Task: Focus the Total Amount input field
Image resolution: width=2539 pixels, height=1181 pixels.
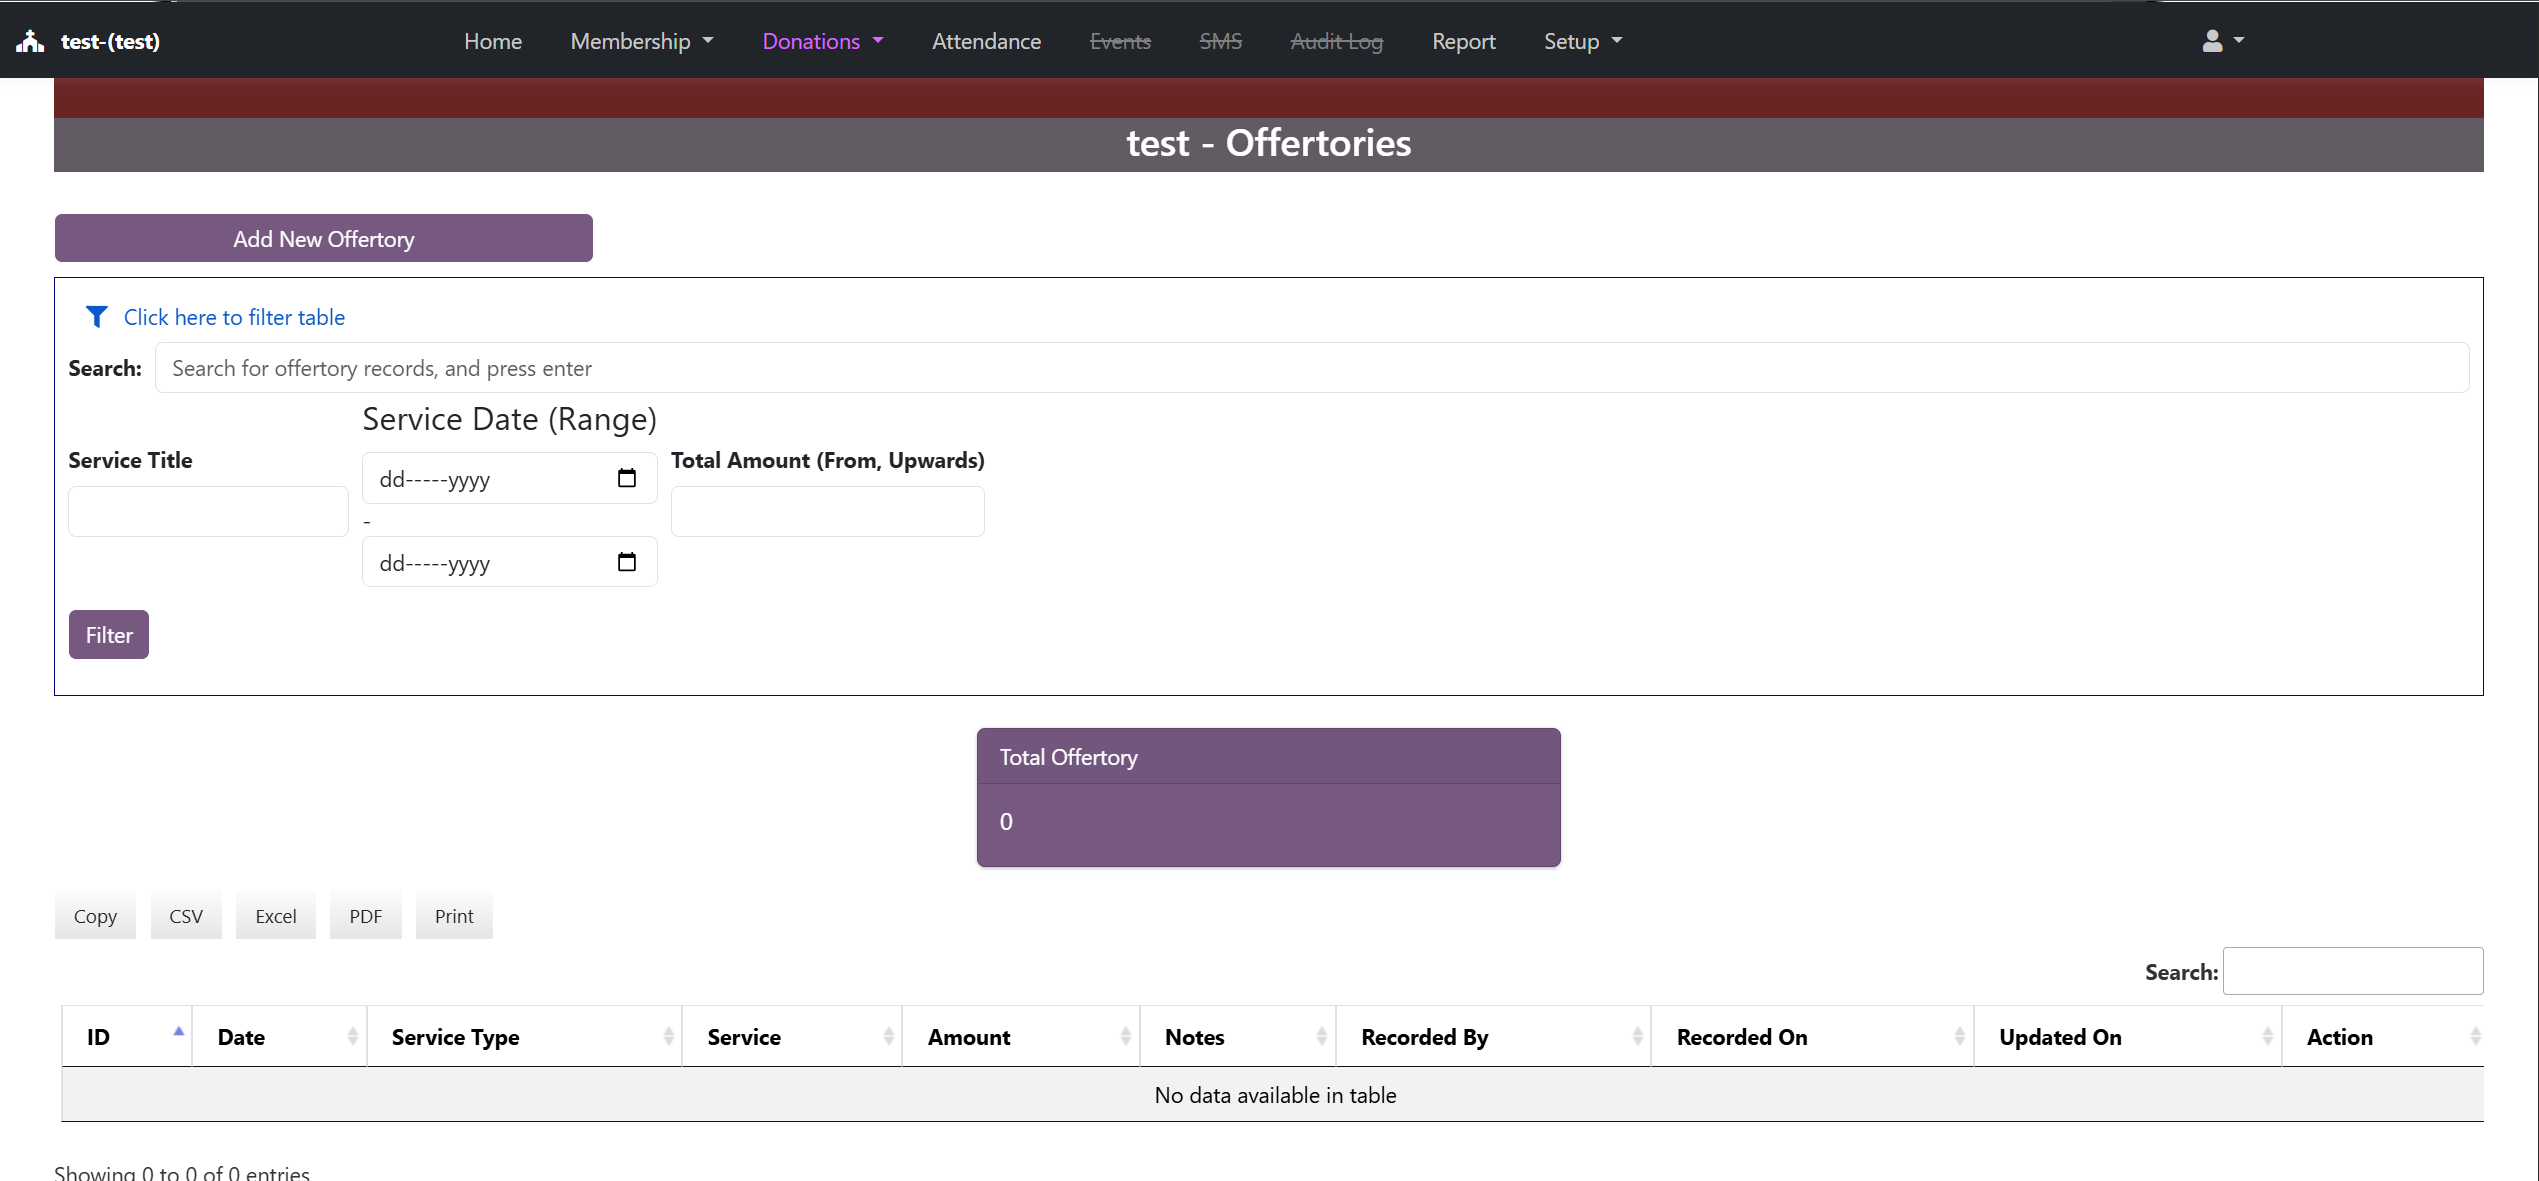Action: click(x=827, y=511)
